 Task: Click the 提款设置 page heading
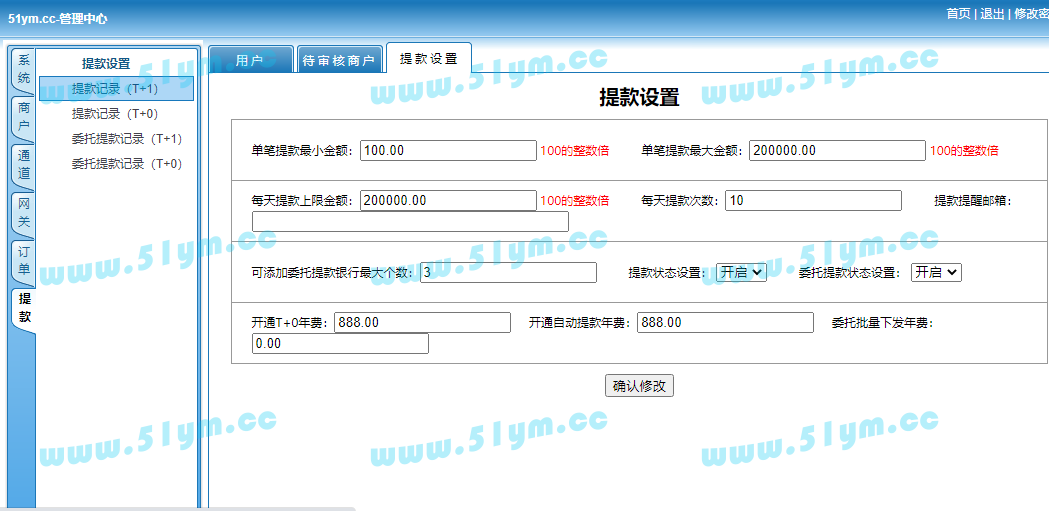[639, 97]
